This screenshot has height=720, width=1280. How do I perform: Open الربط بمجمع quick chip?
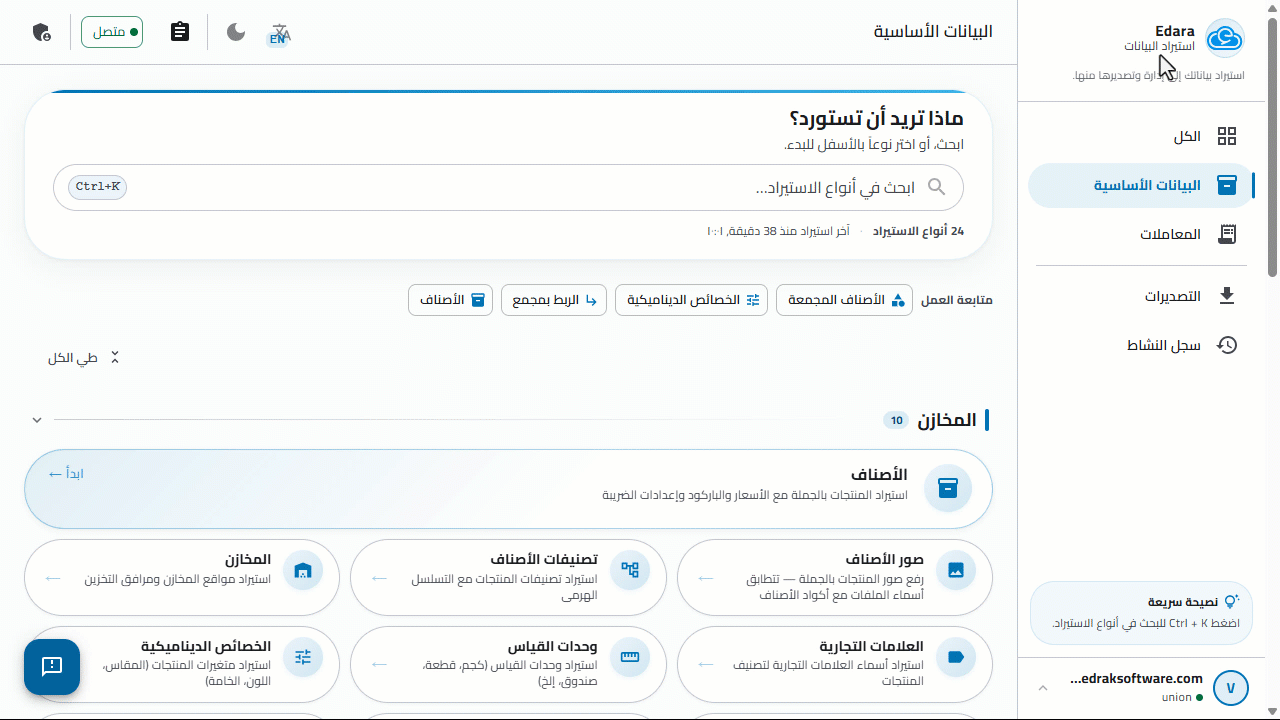point(554,300)
